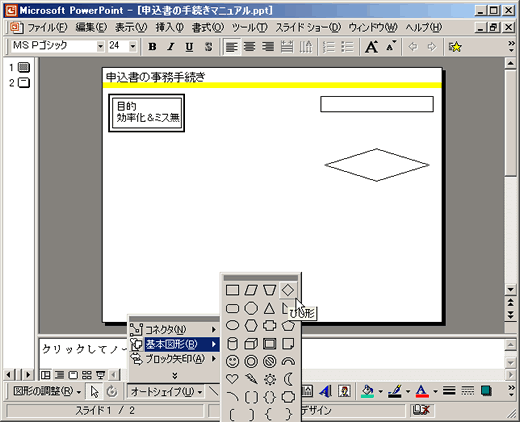This screenshot has height=422, width=520.
Task: Toggle bulleted list
Action: click(x=347, y=47)
